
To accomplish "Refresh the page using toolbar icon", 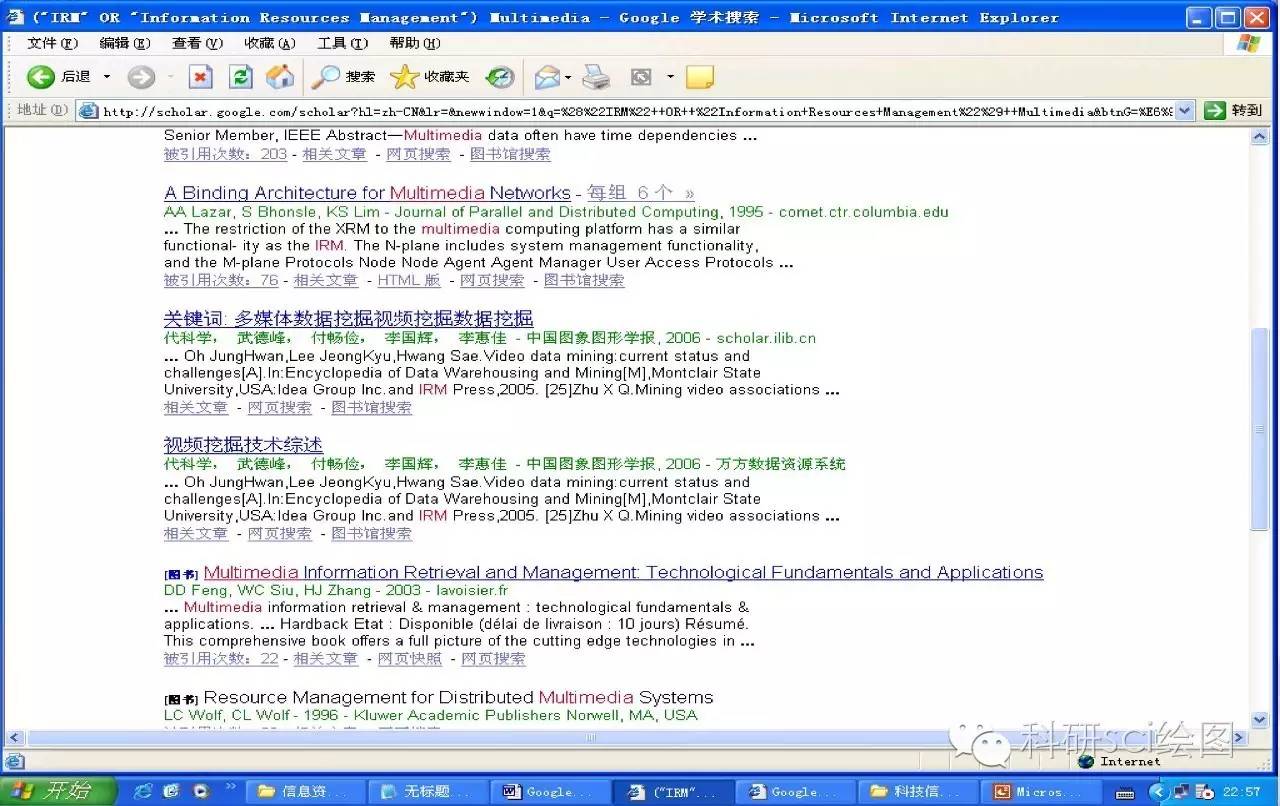I will pos(240,77).
